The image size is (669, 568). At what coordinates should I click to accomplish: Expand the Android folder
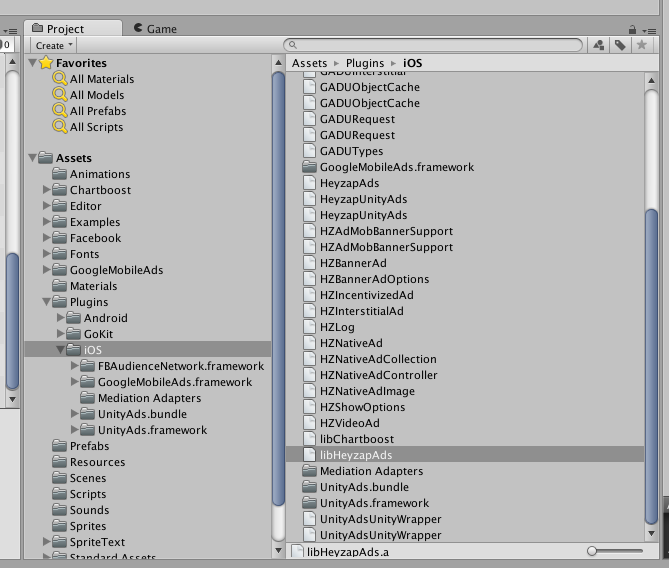point(61,318)
